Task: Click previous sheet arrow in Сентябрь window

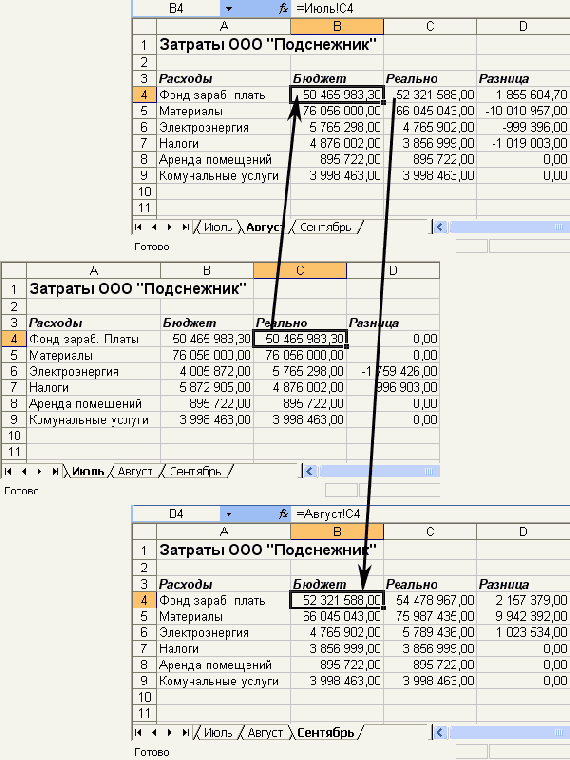Action: [x=154, y=732]
